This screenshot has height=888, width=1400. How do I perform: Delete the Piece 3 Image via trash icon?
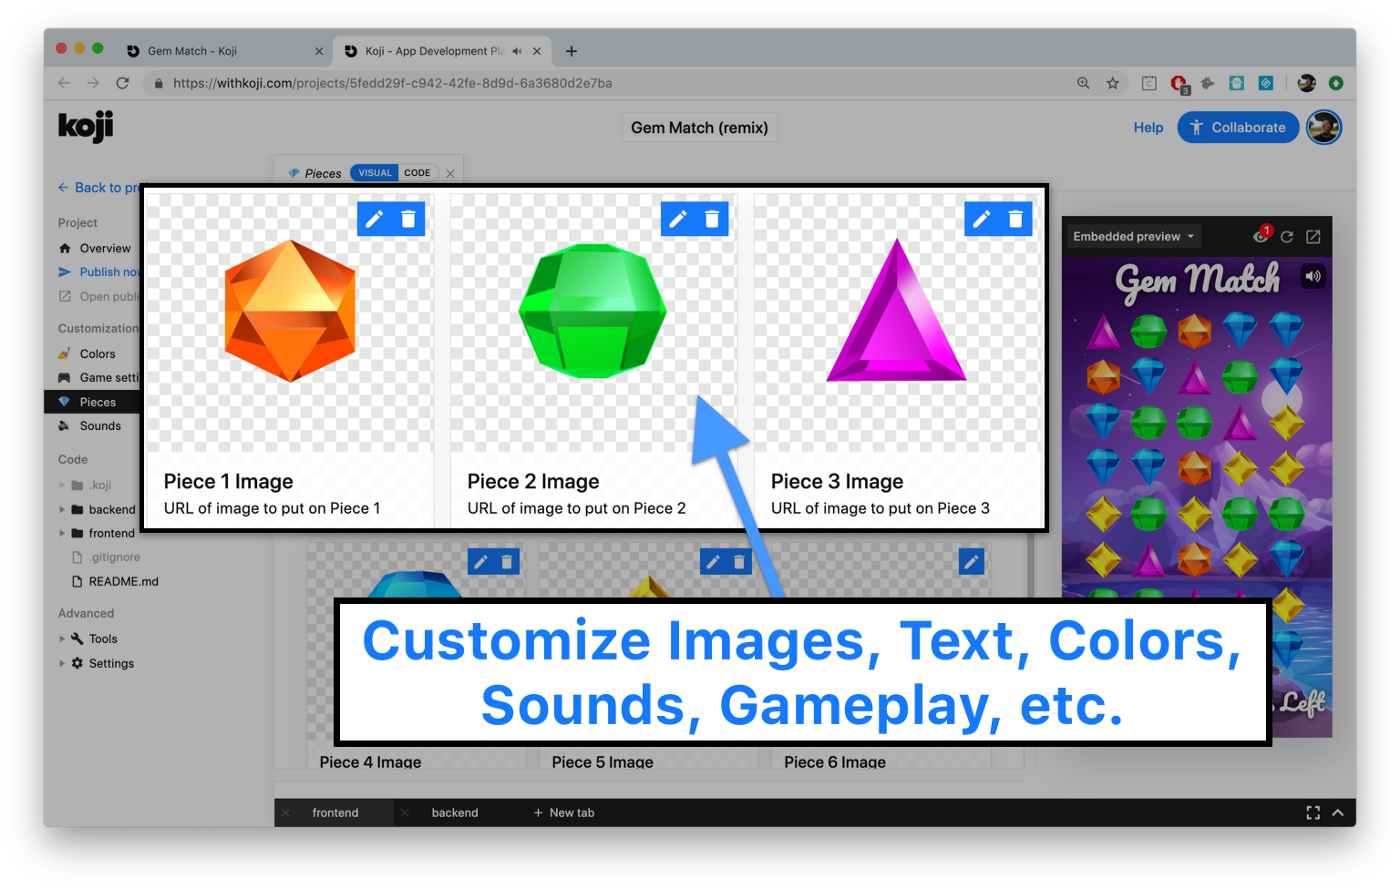click(1016, 219)
